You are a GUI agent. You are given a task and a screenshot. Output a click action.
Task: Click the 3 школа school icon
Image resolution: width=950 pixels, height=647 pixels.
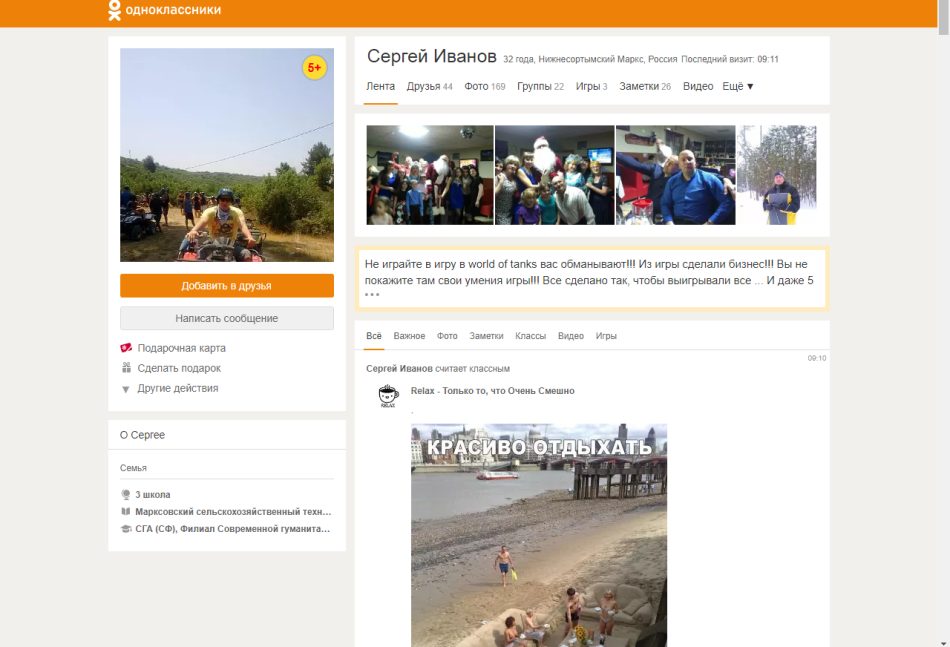[x=126, y=494]
